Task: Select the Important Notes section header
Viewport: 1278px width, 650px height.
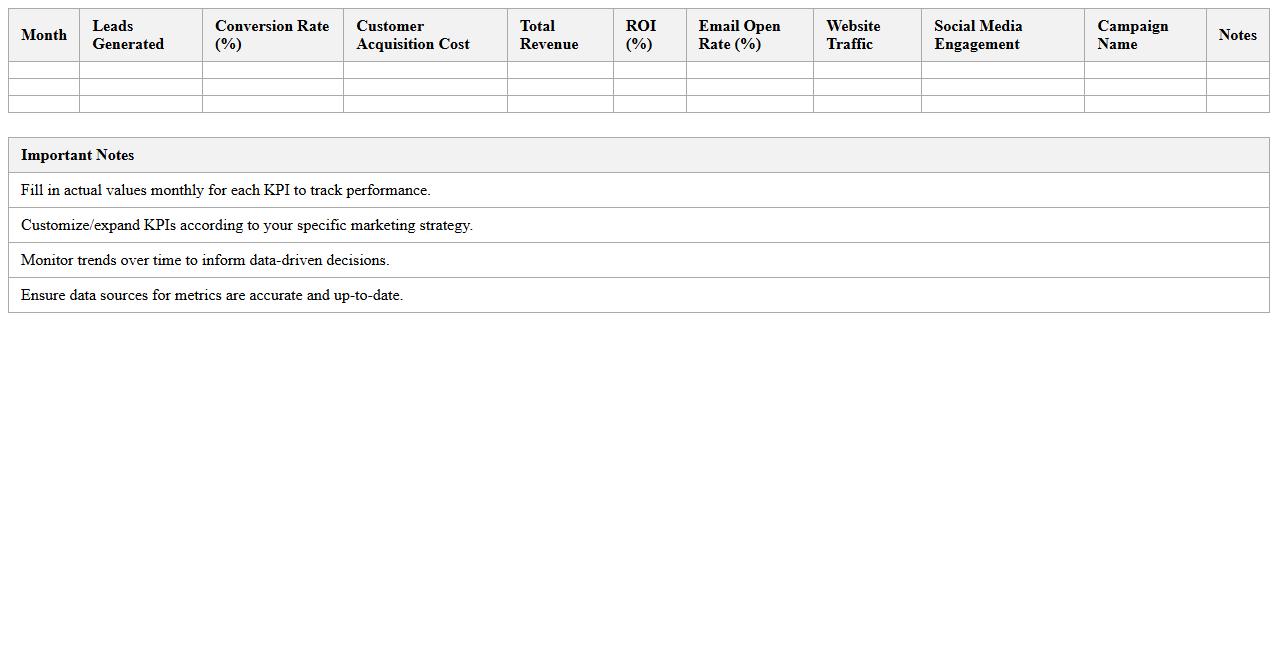Action: pos(78,155)
